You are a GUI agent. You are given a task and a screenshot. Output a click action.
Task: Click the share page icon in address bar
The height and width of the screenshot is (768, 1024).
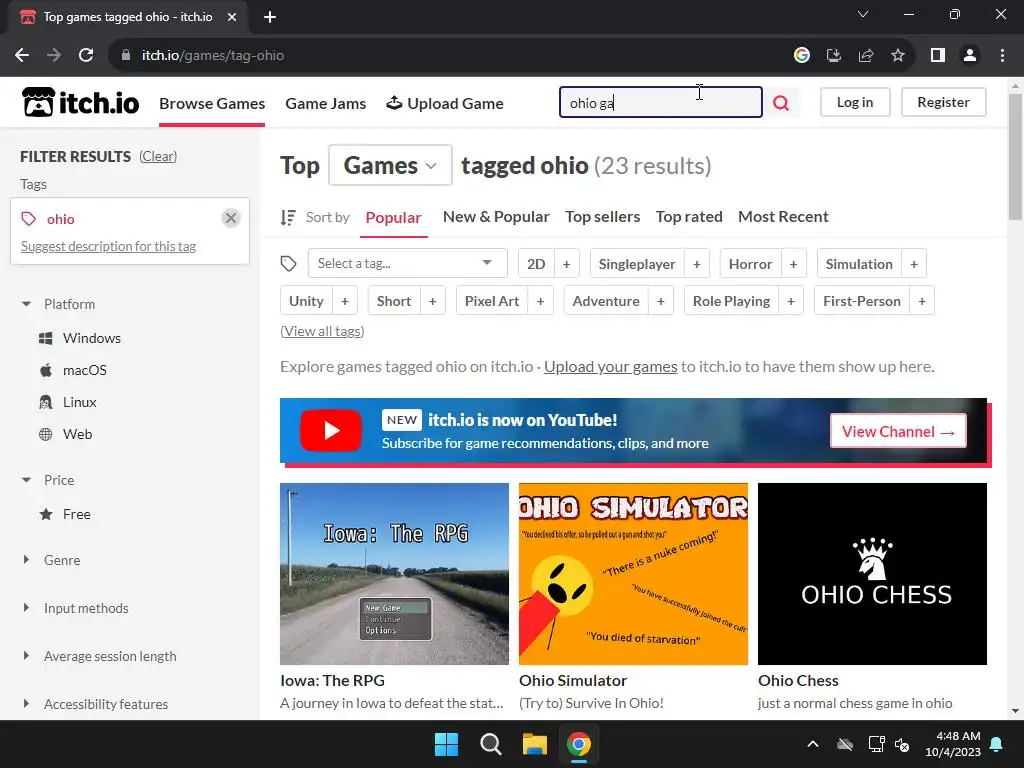pyautogui.click(x=866, y=56)
